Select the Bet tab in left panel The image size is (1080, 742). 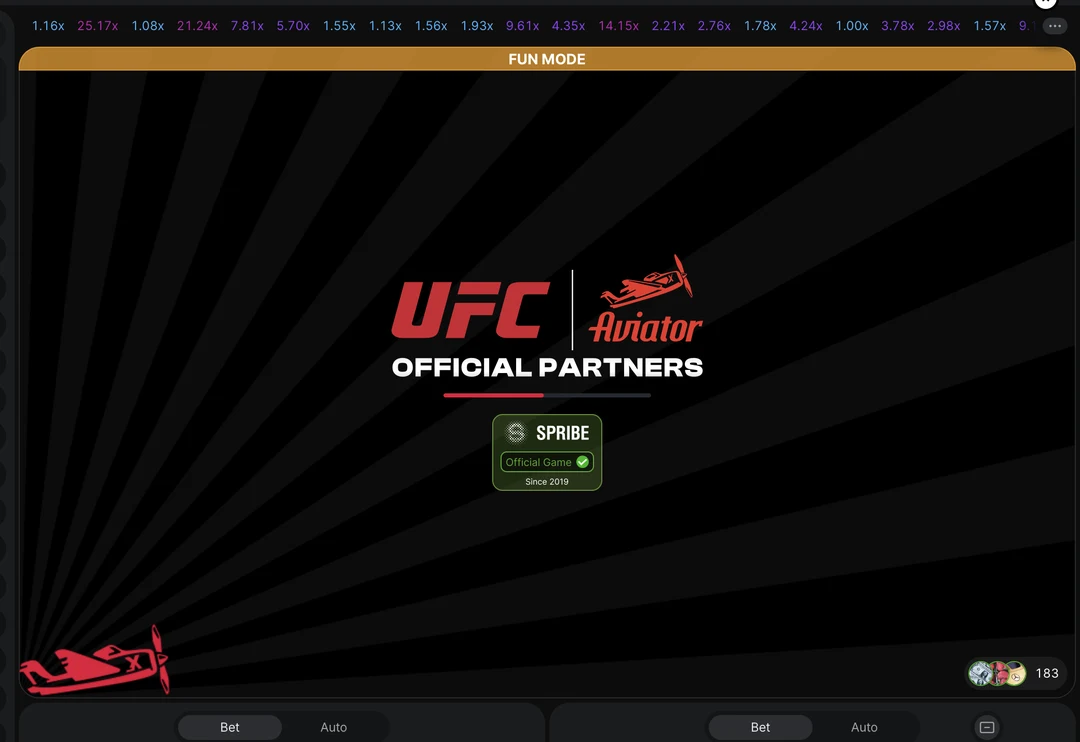[x=229, y=727]
